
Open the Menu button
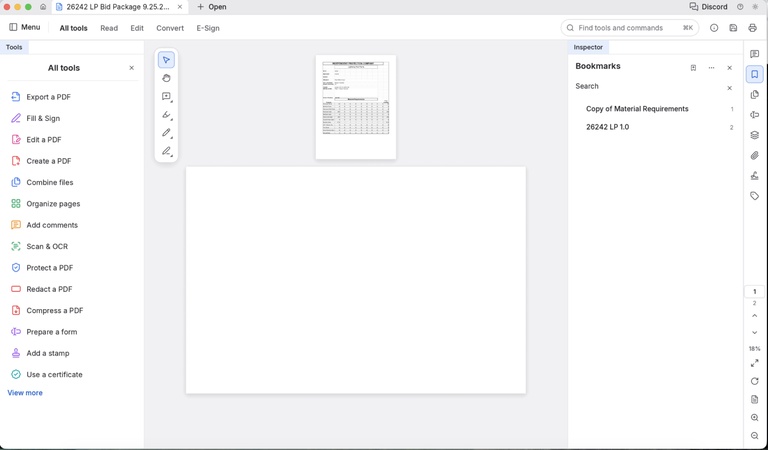click(24, 27)
